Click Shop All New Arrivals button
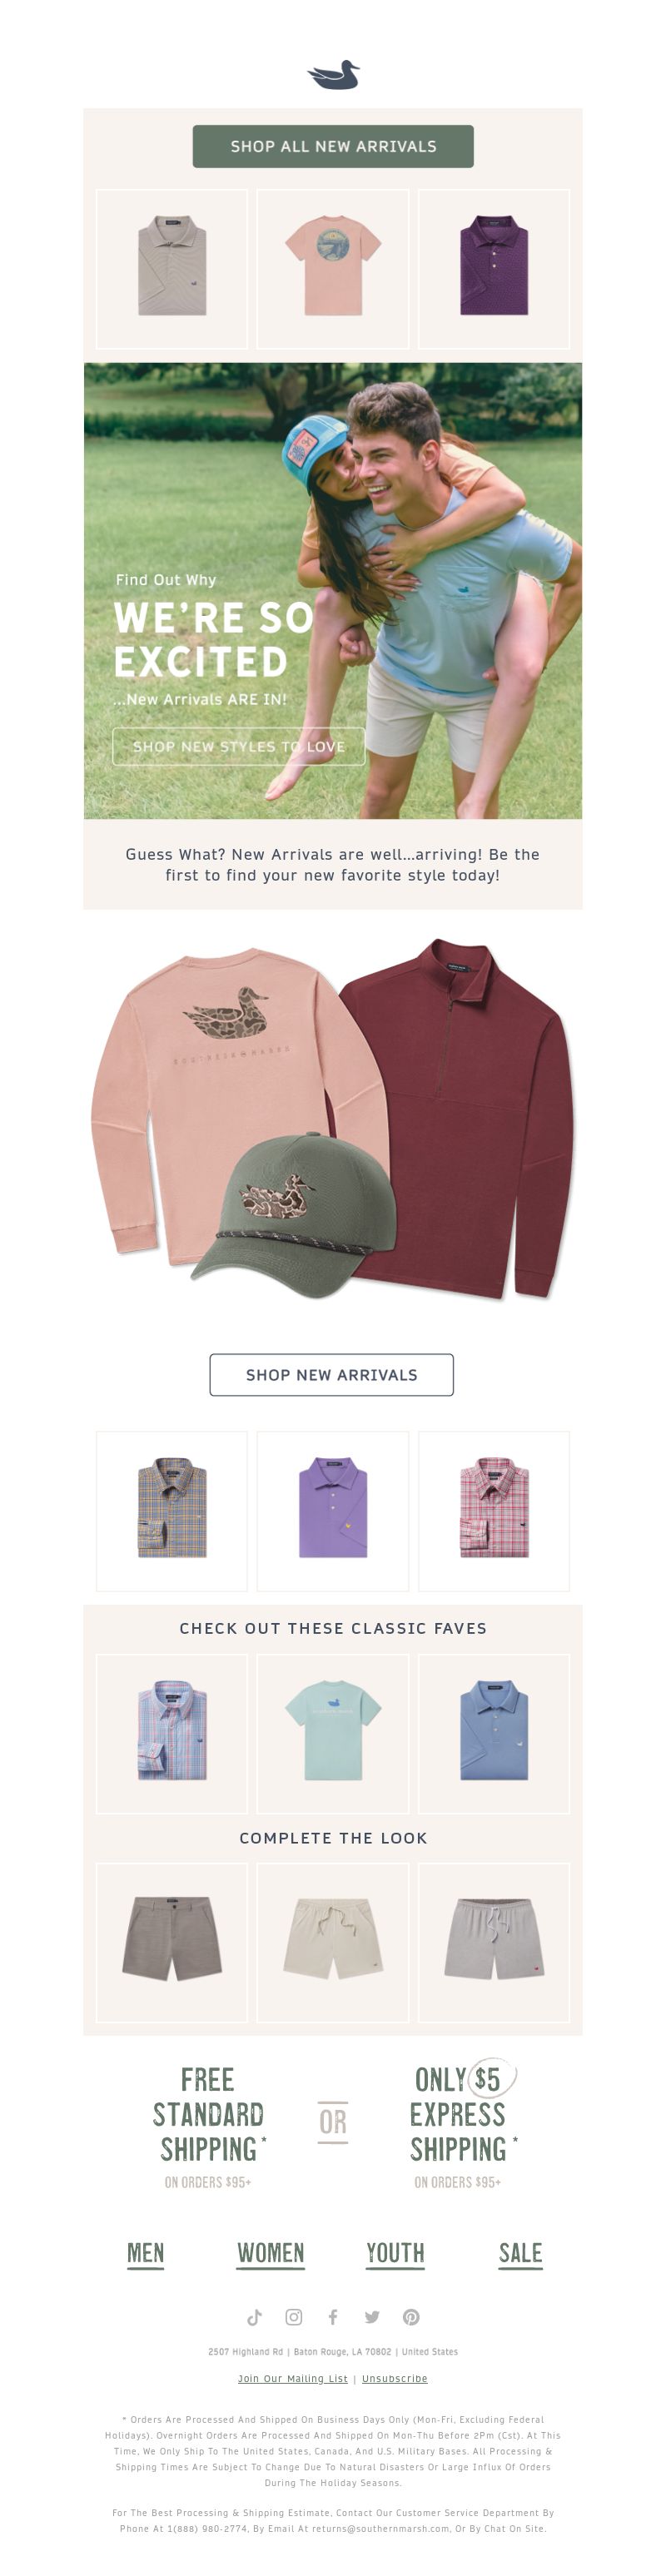 333,146
